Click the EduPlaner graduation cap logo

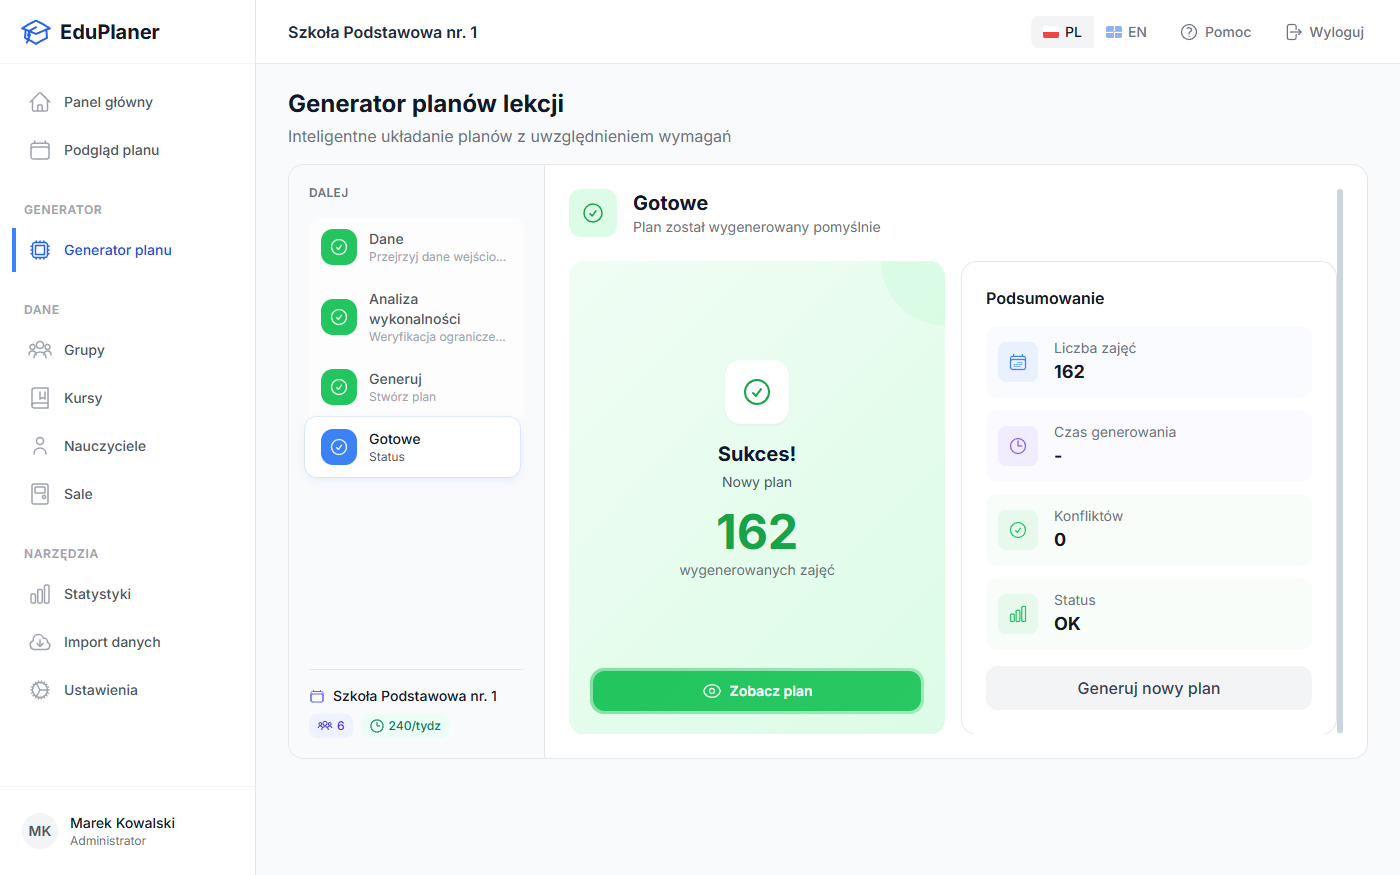(35, 32)
